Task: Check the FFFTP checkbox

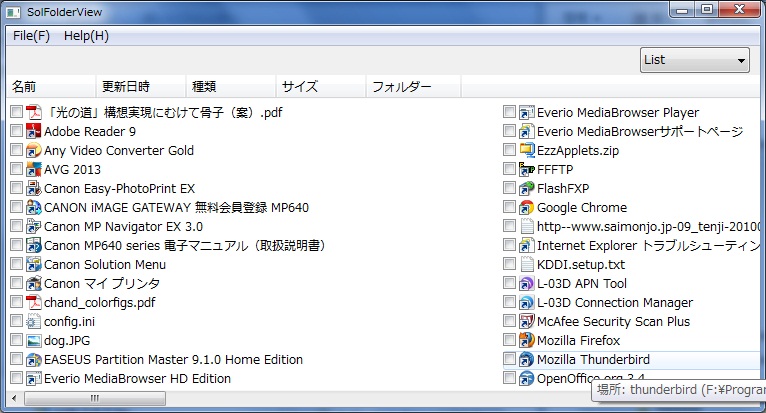Action: click(509, 169)
